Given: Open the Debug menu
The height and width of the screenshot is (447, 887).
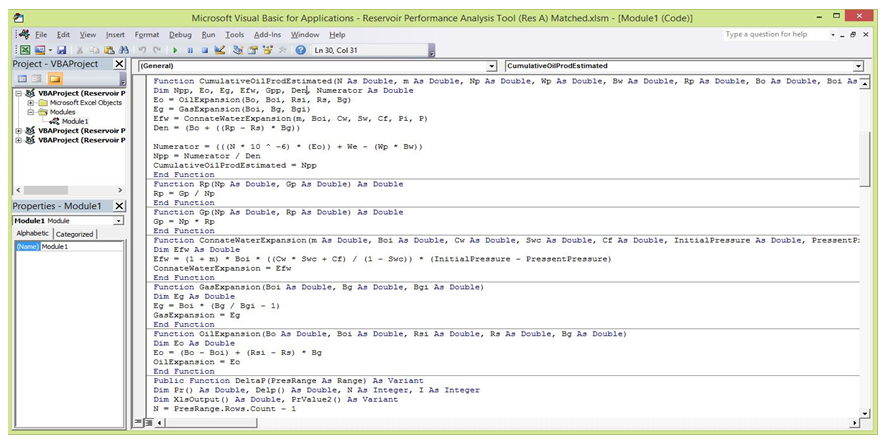Looking at the screenshot, I should 180,35.
